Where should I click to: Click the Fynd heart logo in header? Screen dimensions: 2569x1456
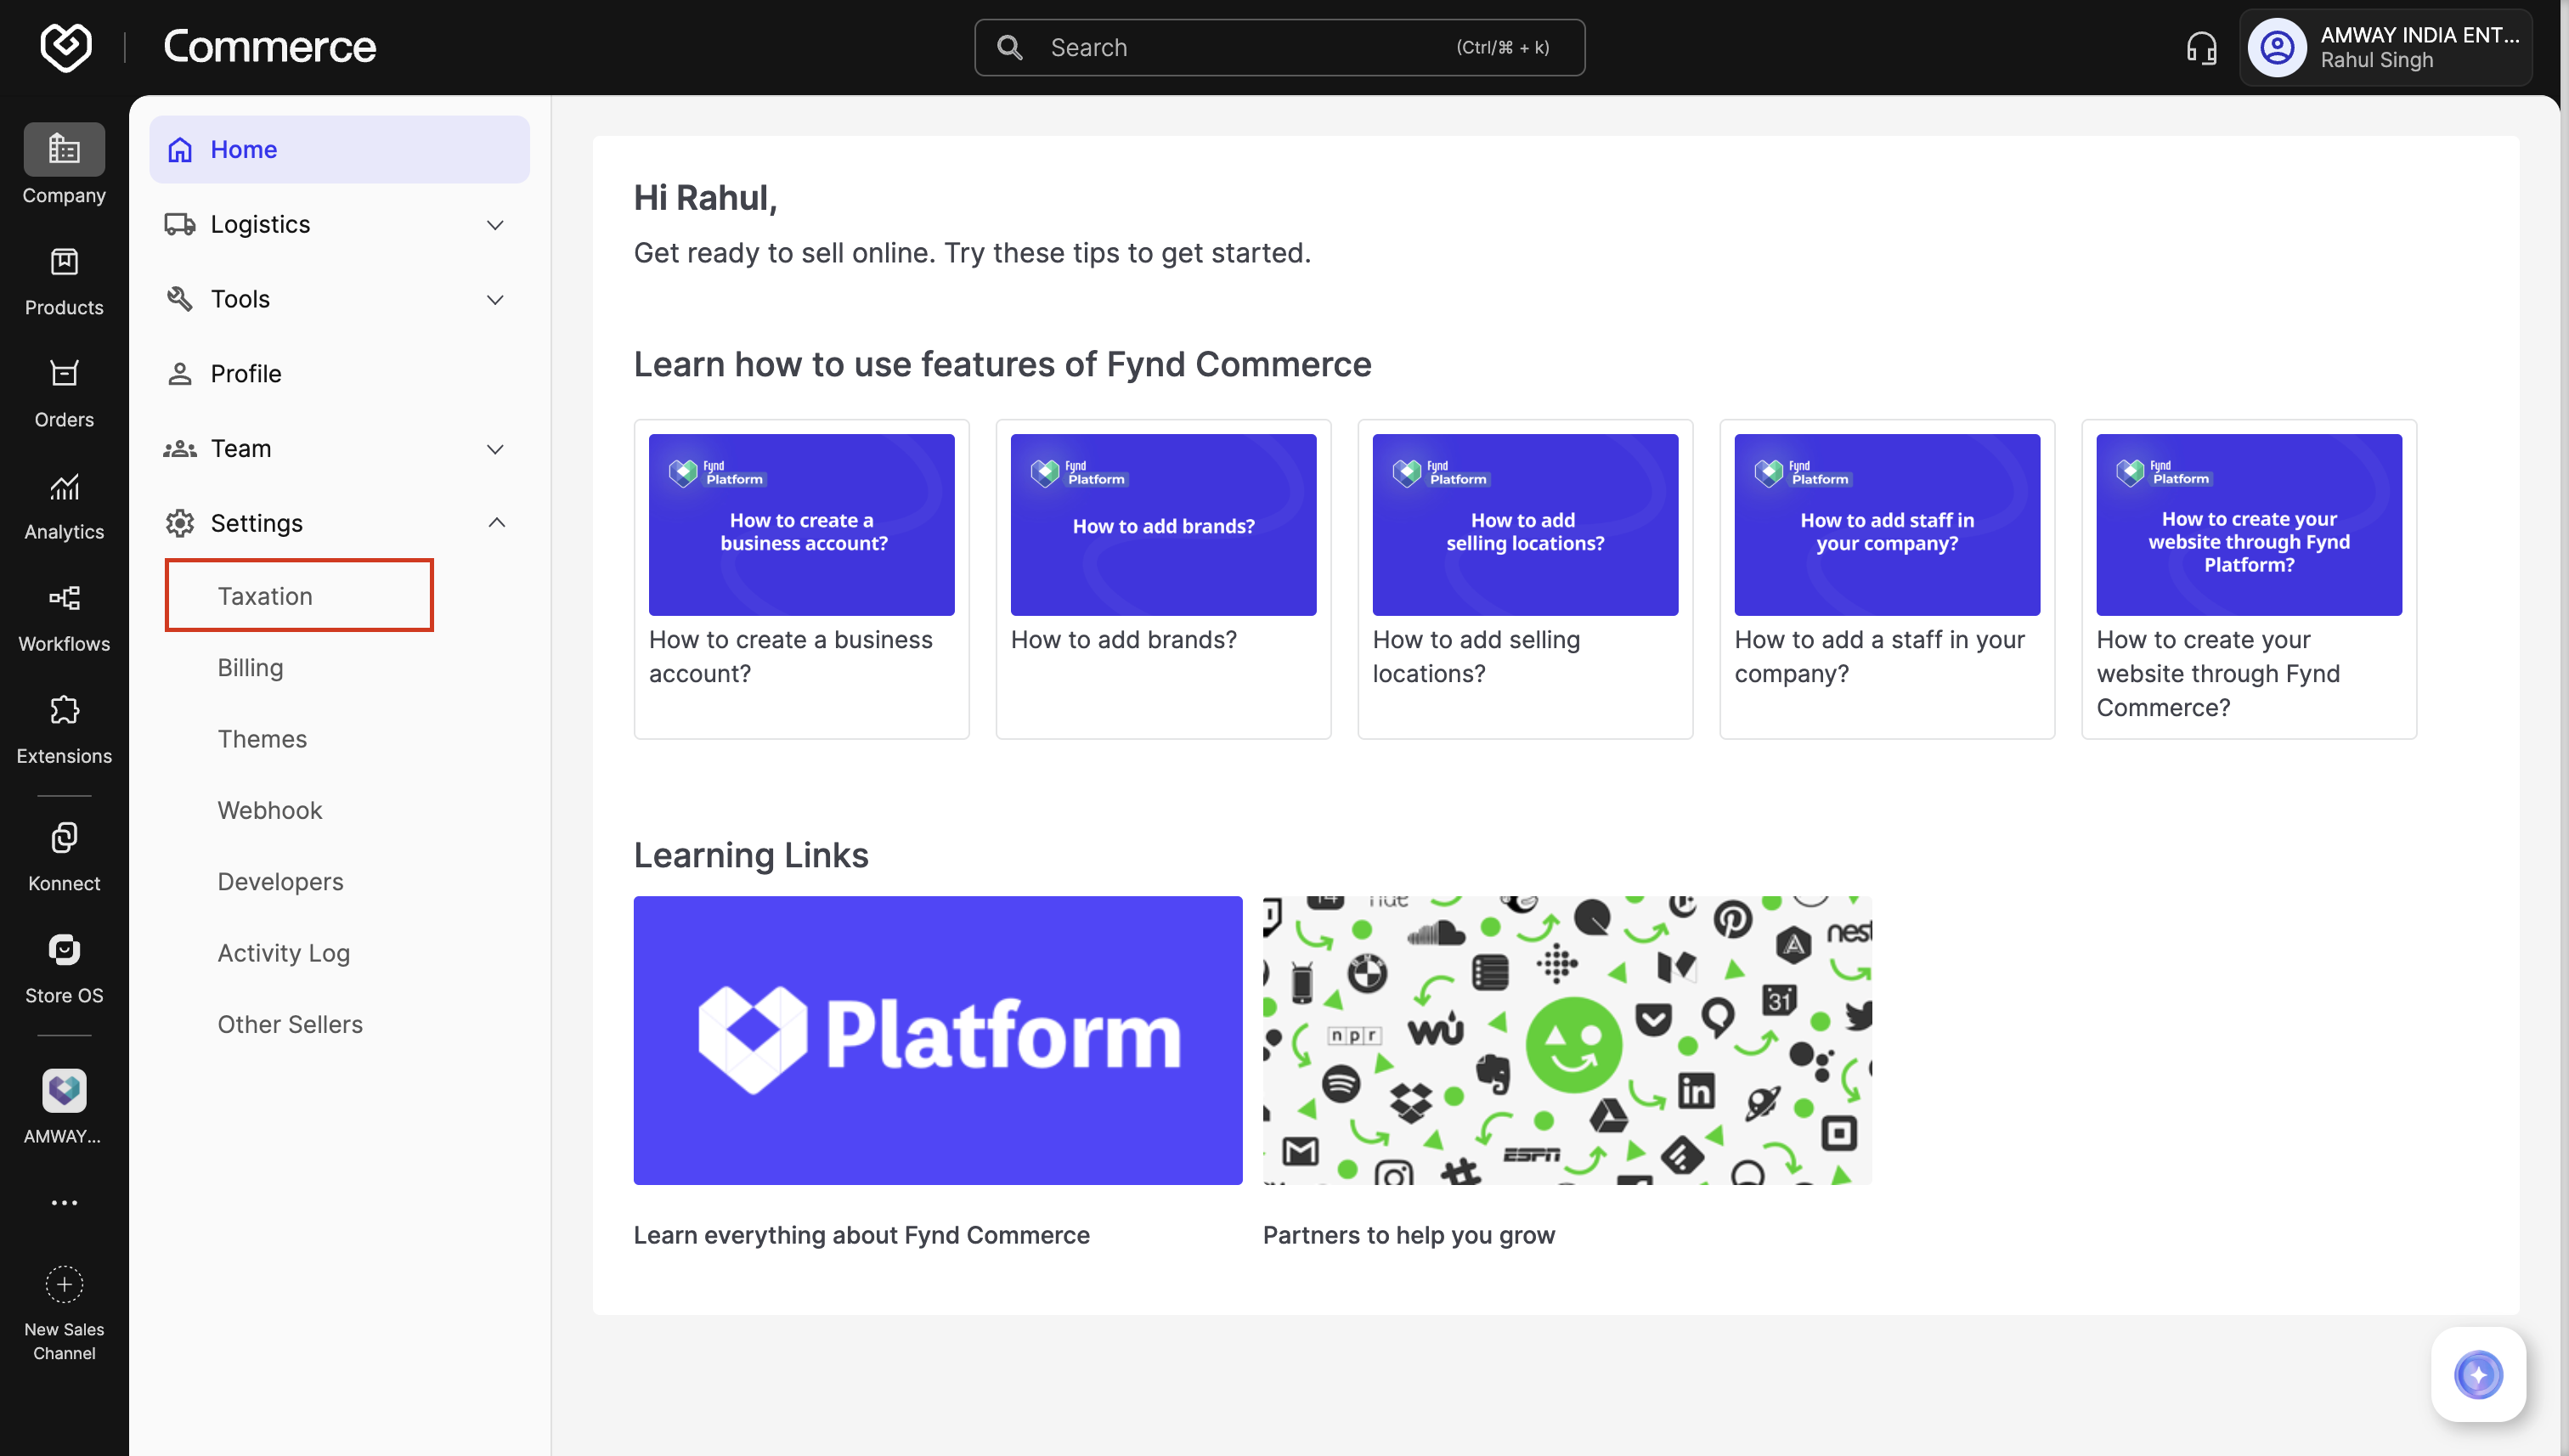coord(66,47)
